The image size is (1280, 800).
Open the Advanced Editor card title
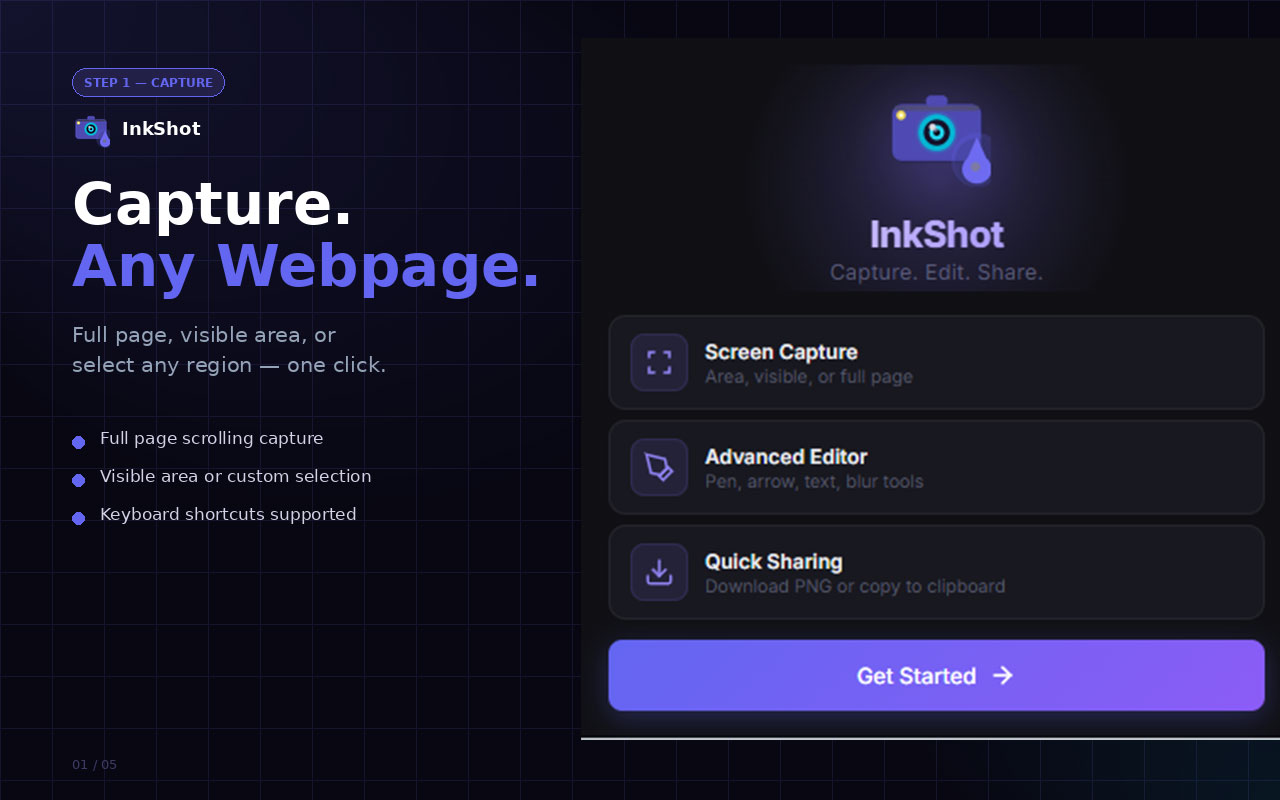click(x=786, y=457)
